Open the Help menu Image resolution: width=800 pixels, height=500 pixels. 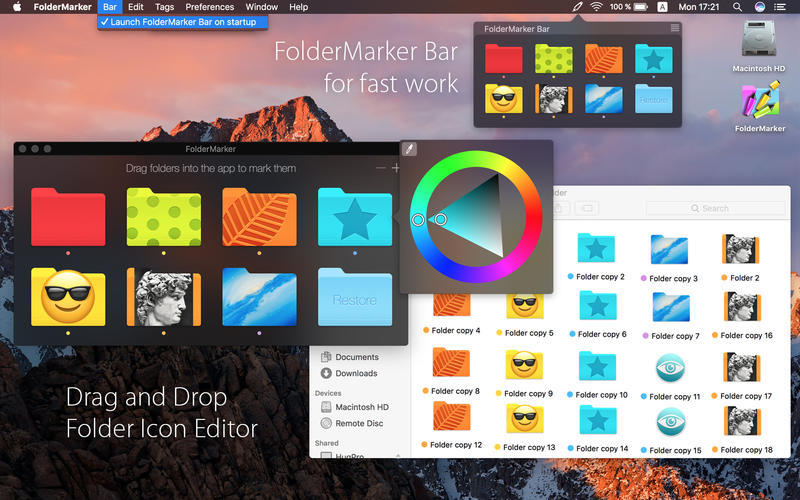pyautogui.click(x=298, y=7)
